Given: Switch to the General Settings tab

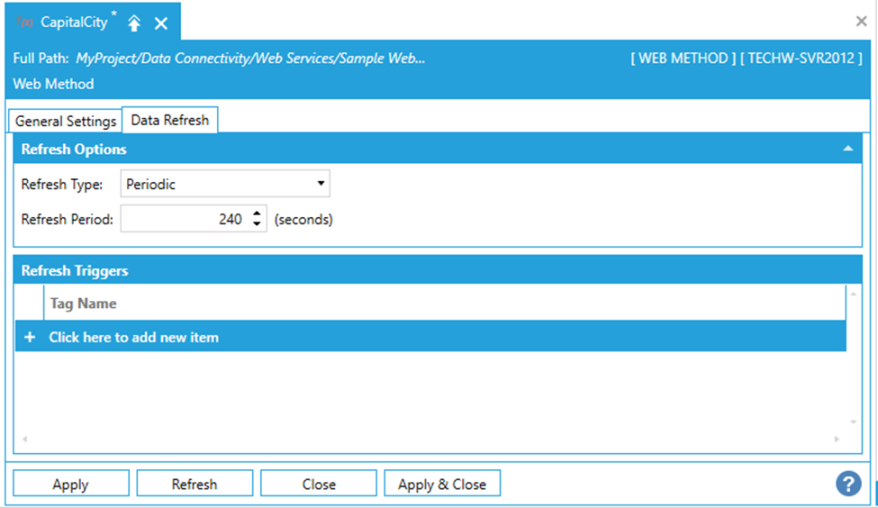Looking at the screenshot, I should pyautogui.click(x=66, y=121).
